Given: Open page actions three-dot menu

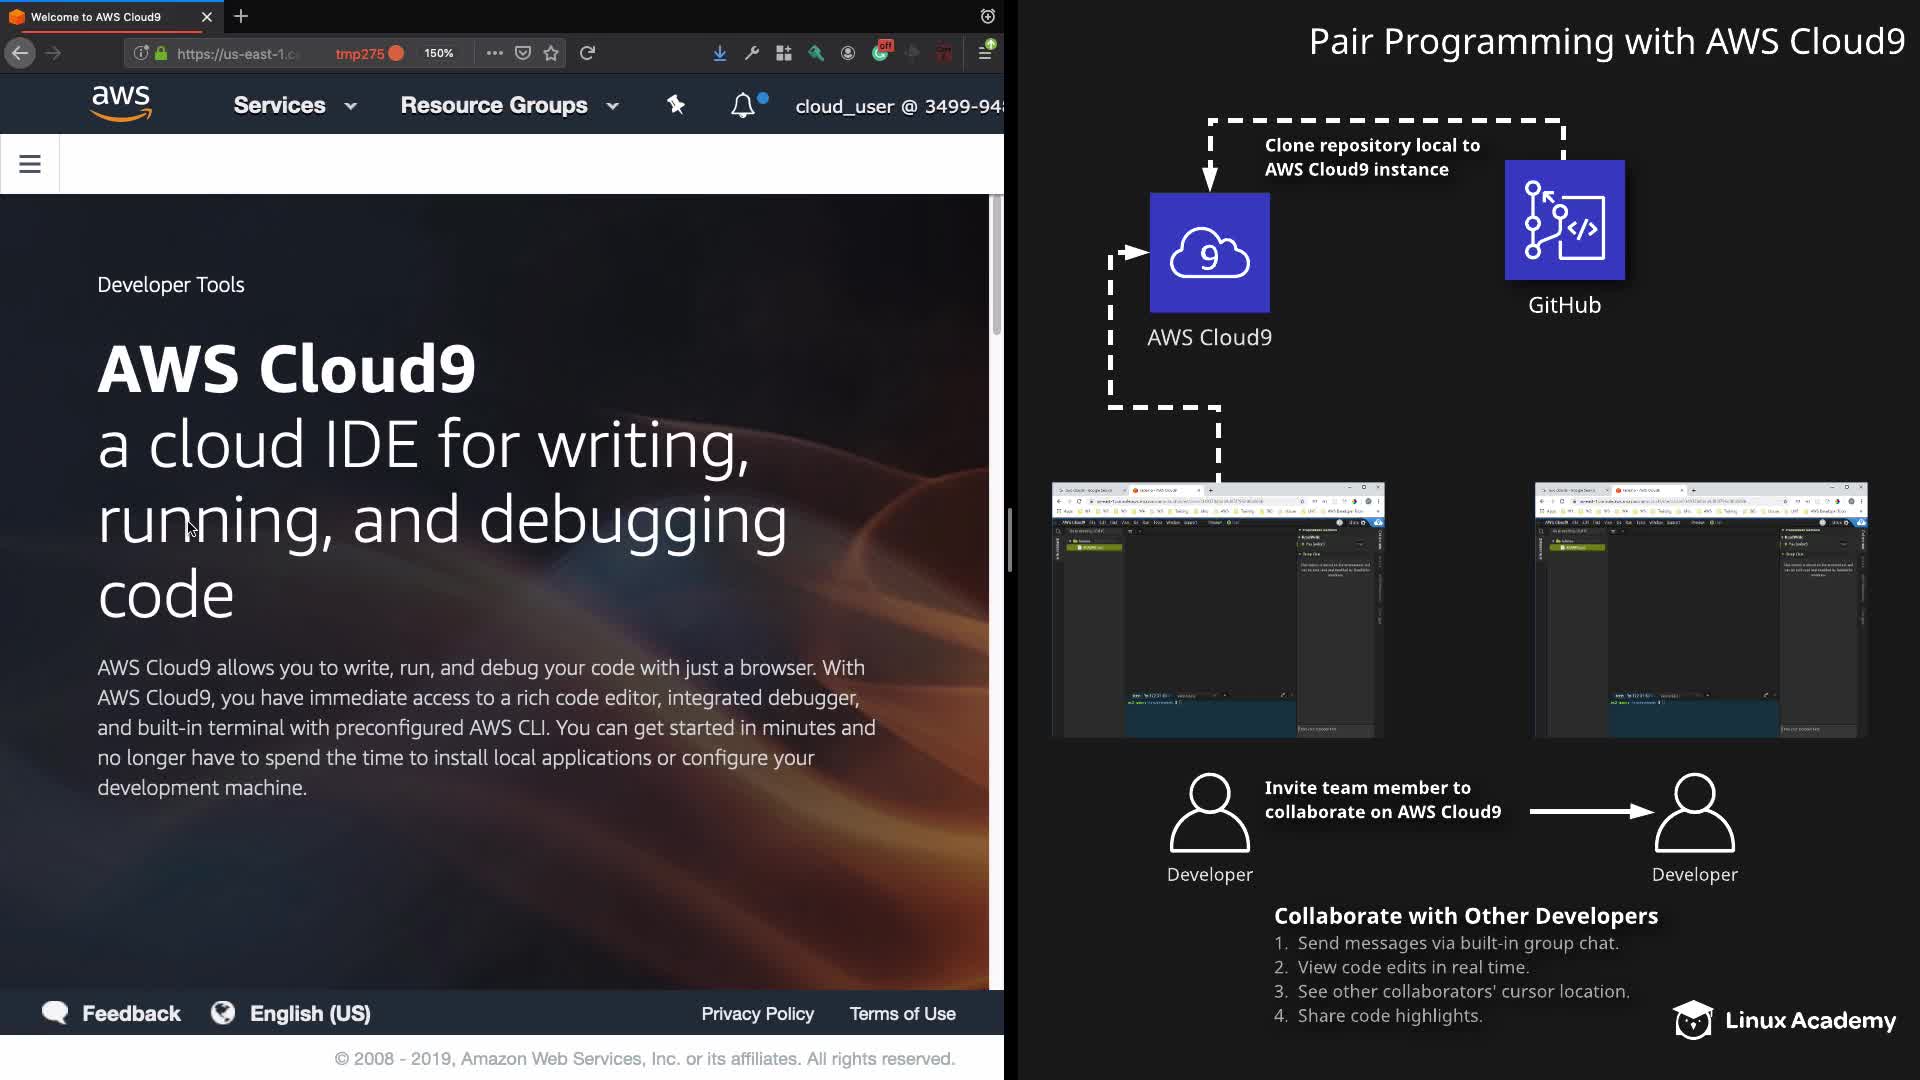Looking at the screenshot, I should pyautogui.click(x=494, y=53).
